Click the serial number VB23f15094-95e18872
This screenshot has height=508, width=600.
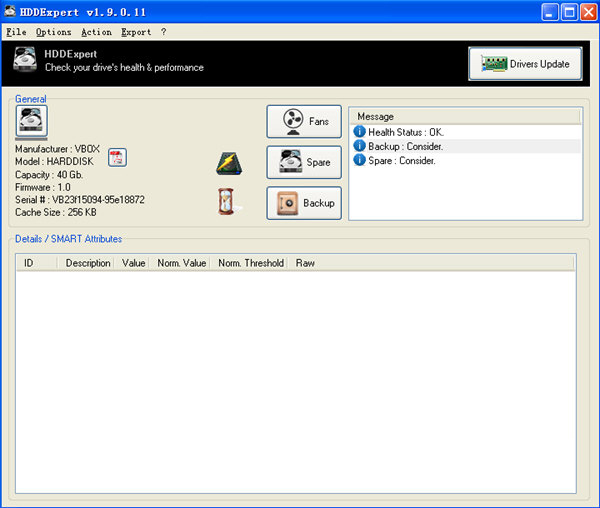pos(98,200)
